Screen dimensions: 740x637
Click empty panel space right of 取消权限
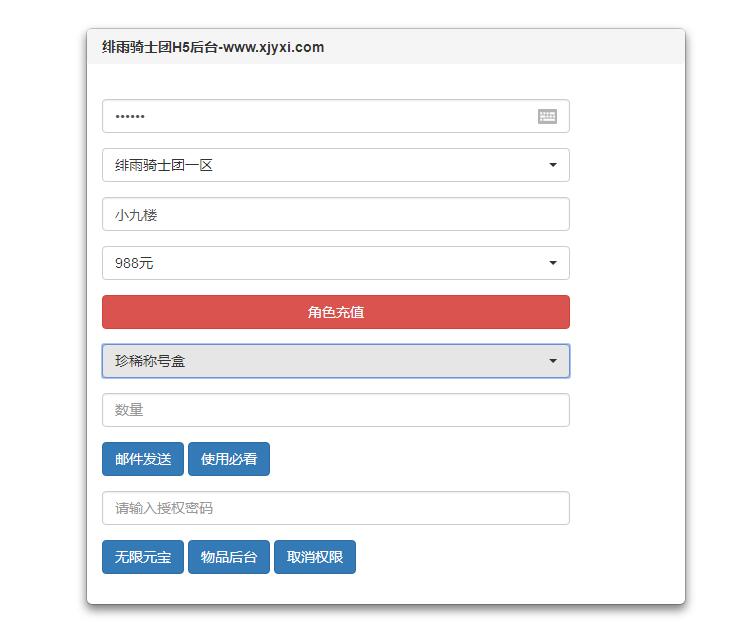[500, 557]
